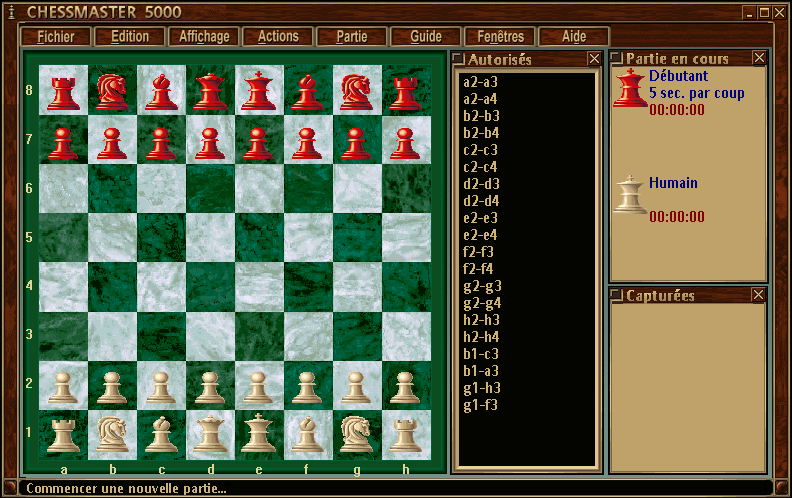This screenshot has height=498, width=792.
Task: Select move f2-f4 in Autorisés list
Action: click(x=478, y=269)
